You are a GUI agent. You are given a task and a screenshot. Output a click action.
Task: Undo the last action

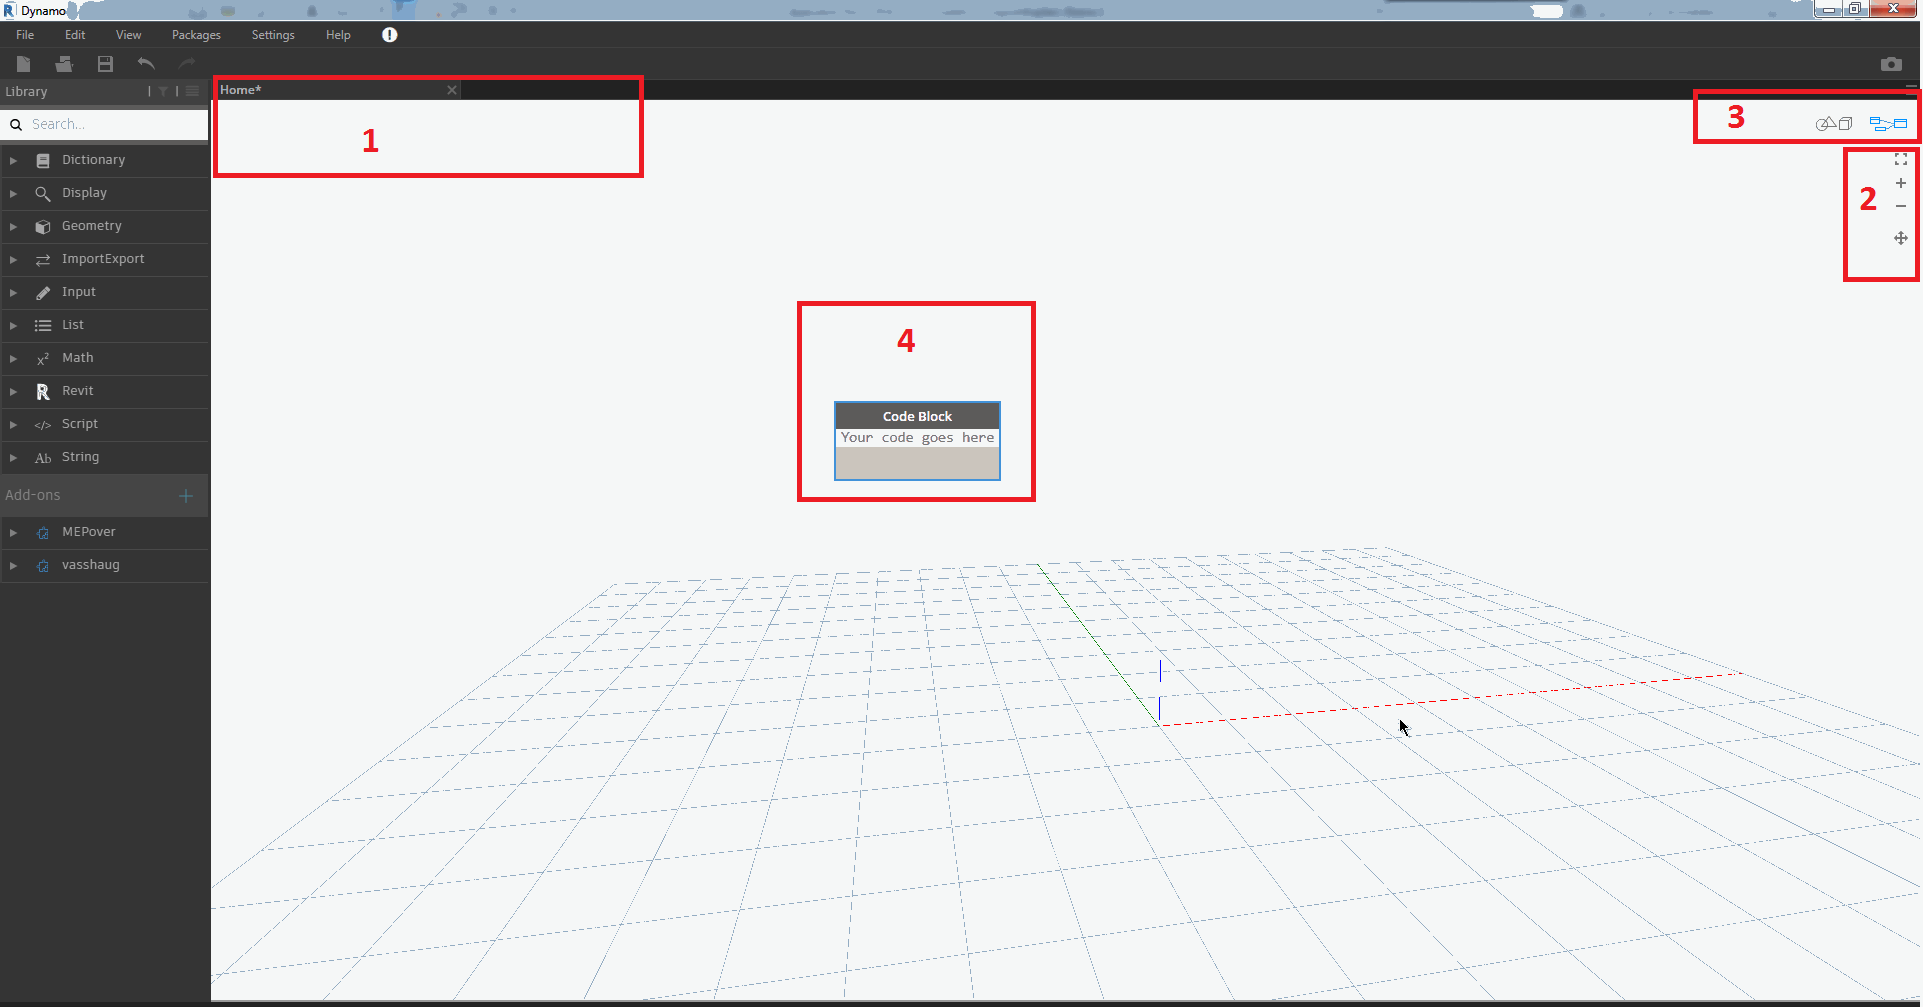tap(146, 64)
